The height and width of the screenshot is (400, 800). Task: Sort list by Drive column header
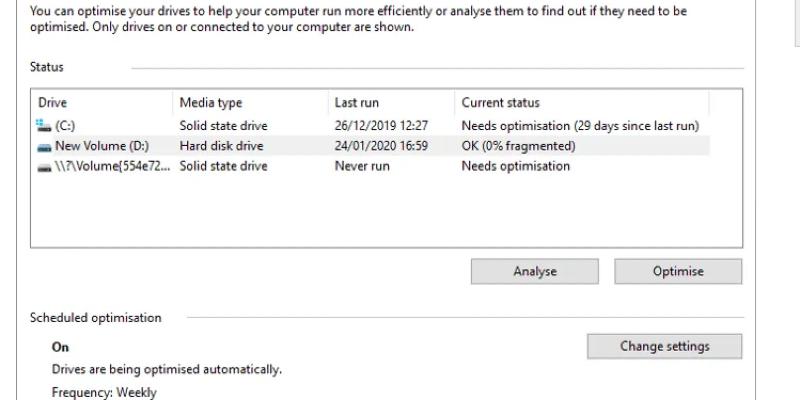click(x=102, y=103)
